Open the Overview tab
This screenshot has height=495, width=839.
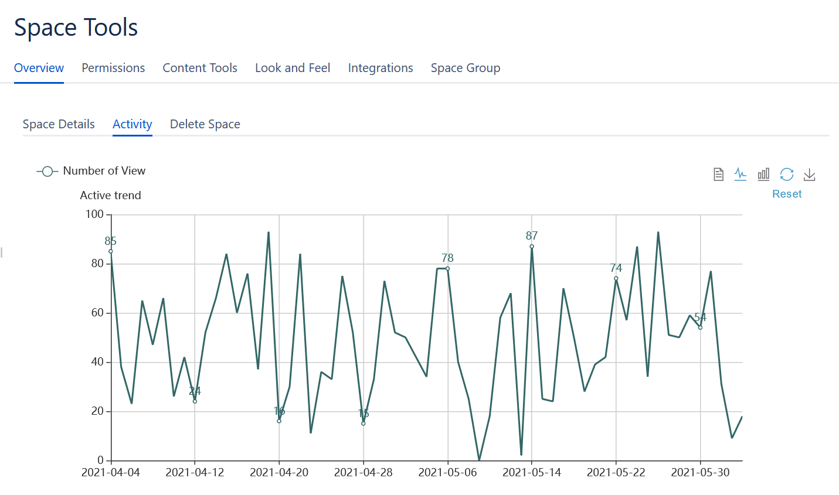pyautogui.click(x=39, y=68)
